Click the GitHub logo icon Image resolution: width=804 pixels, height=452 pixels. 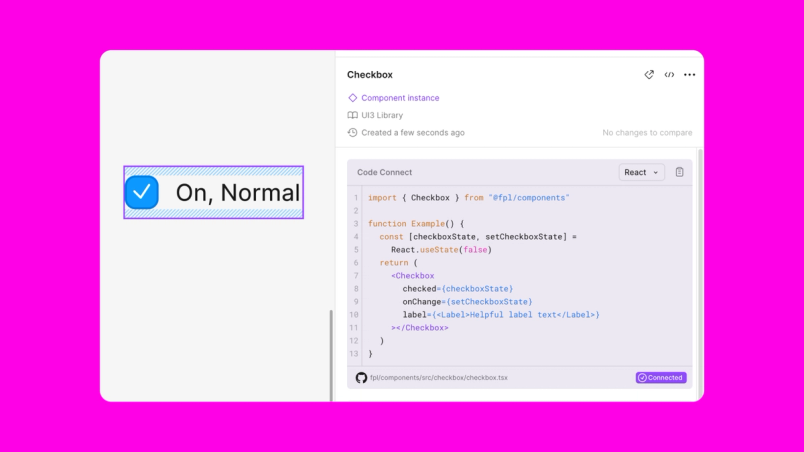click(x=361, y=378)
